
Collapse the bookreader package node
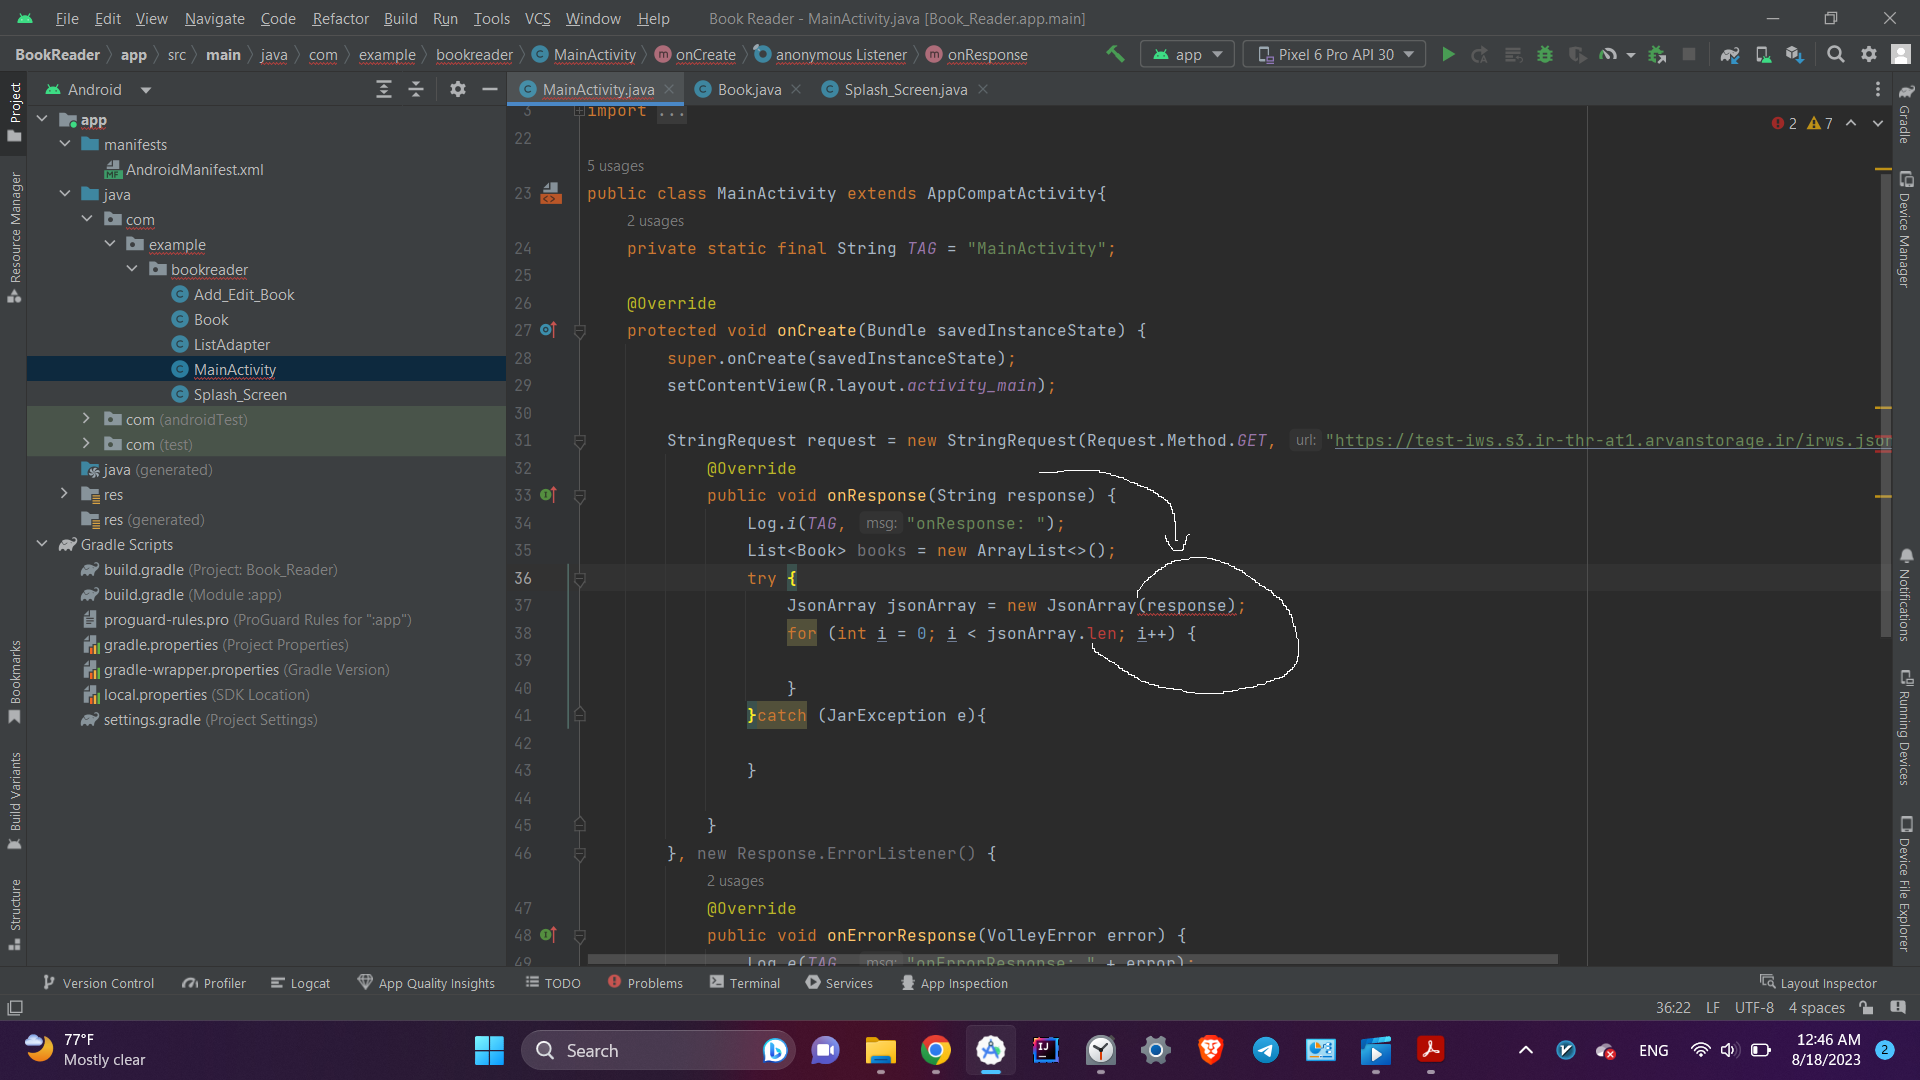(132, 269)
